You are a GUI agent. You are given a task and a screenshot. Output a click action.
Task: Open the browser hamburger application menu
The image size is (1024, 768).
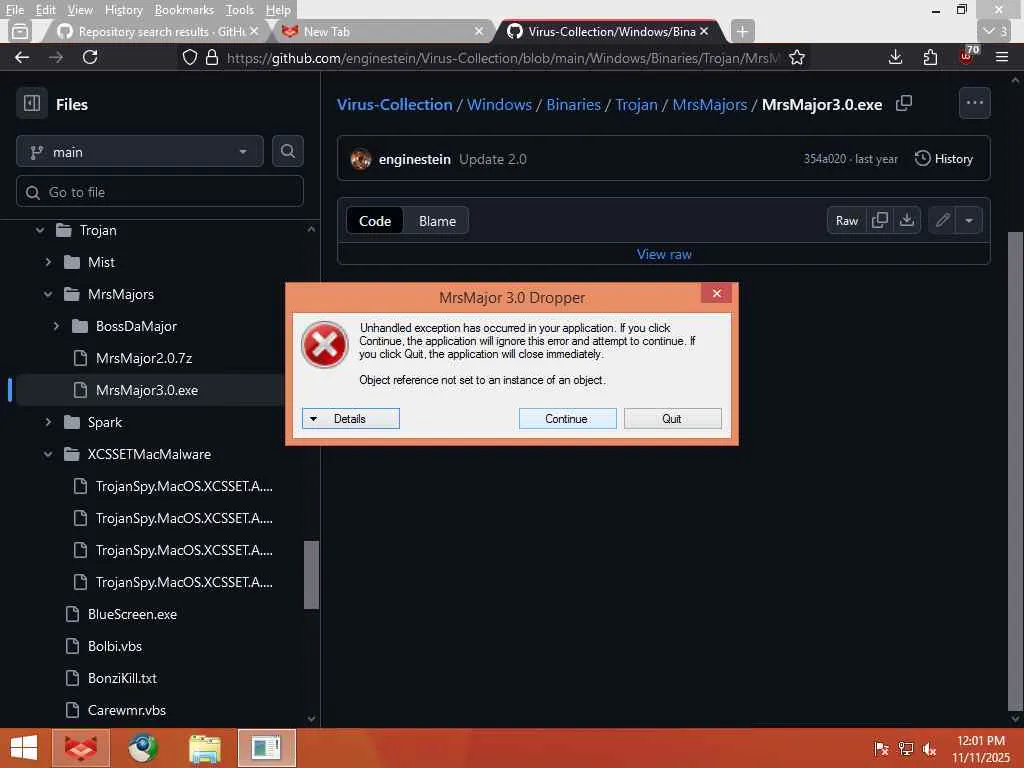click(x=1002, y=57)
